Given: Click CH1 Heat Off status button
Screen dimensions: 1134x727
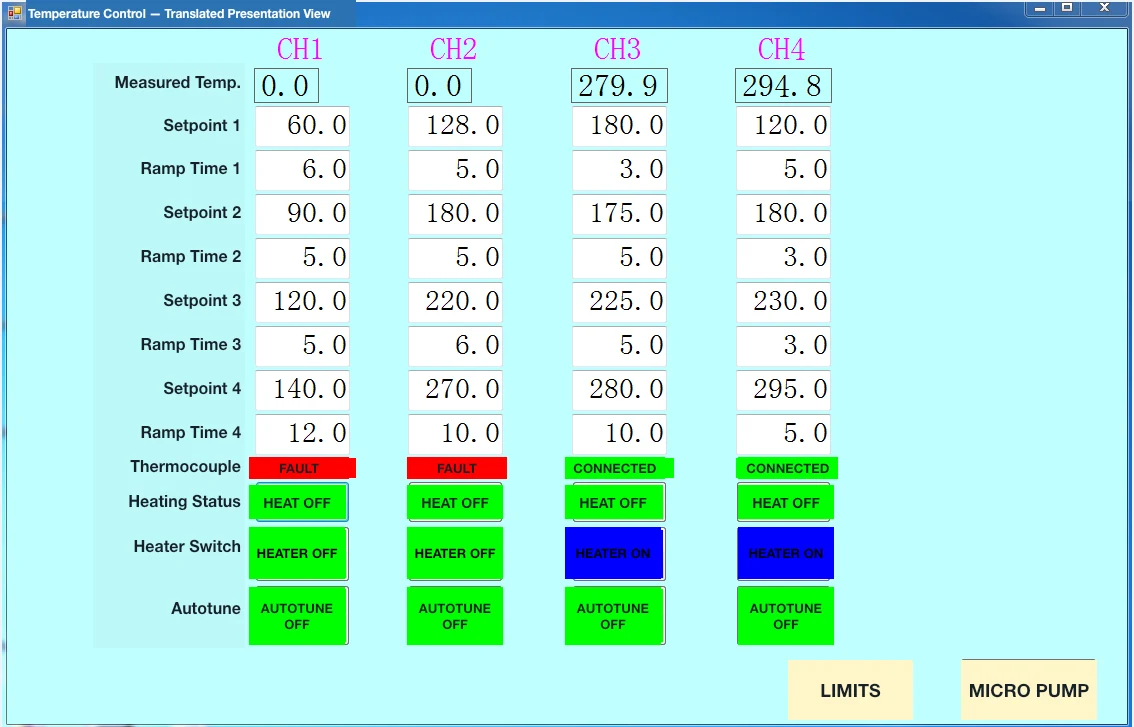Looking at the screenshot, I should coord(298,502).
